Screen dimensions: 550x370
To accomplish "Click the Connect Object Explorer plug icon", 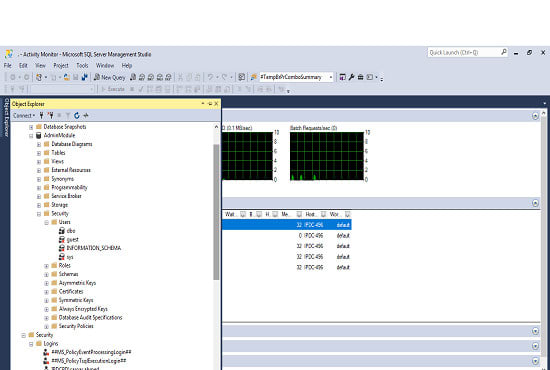I will point(41,115).
